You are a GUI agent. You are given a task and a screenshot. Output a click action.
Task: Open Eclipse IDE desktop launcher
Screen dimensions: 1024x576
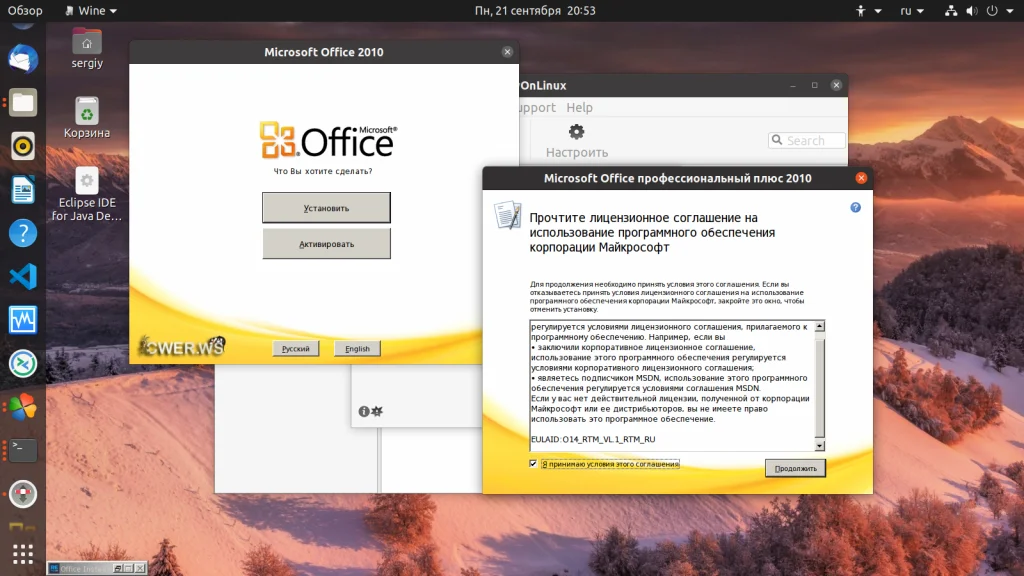pyautogui.click(x=87, y=194)
